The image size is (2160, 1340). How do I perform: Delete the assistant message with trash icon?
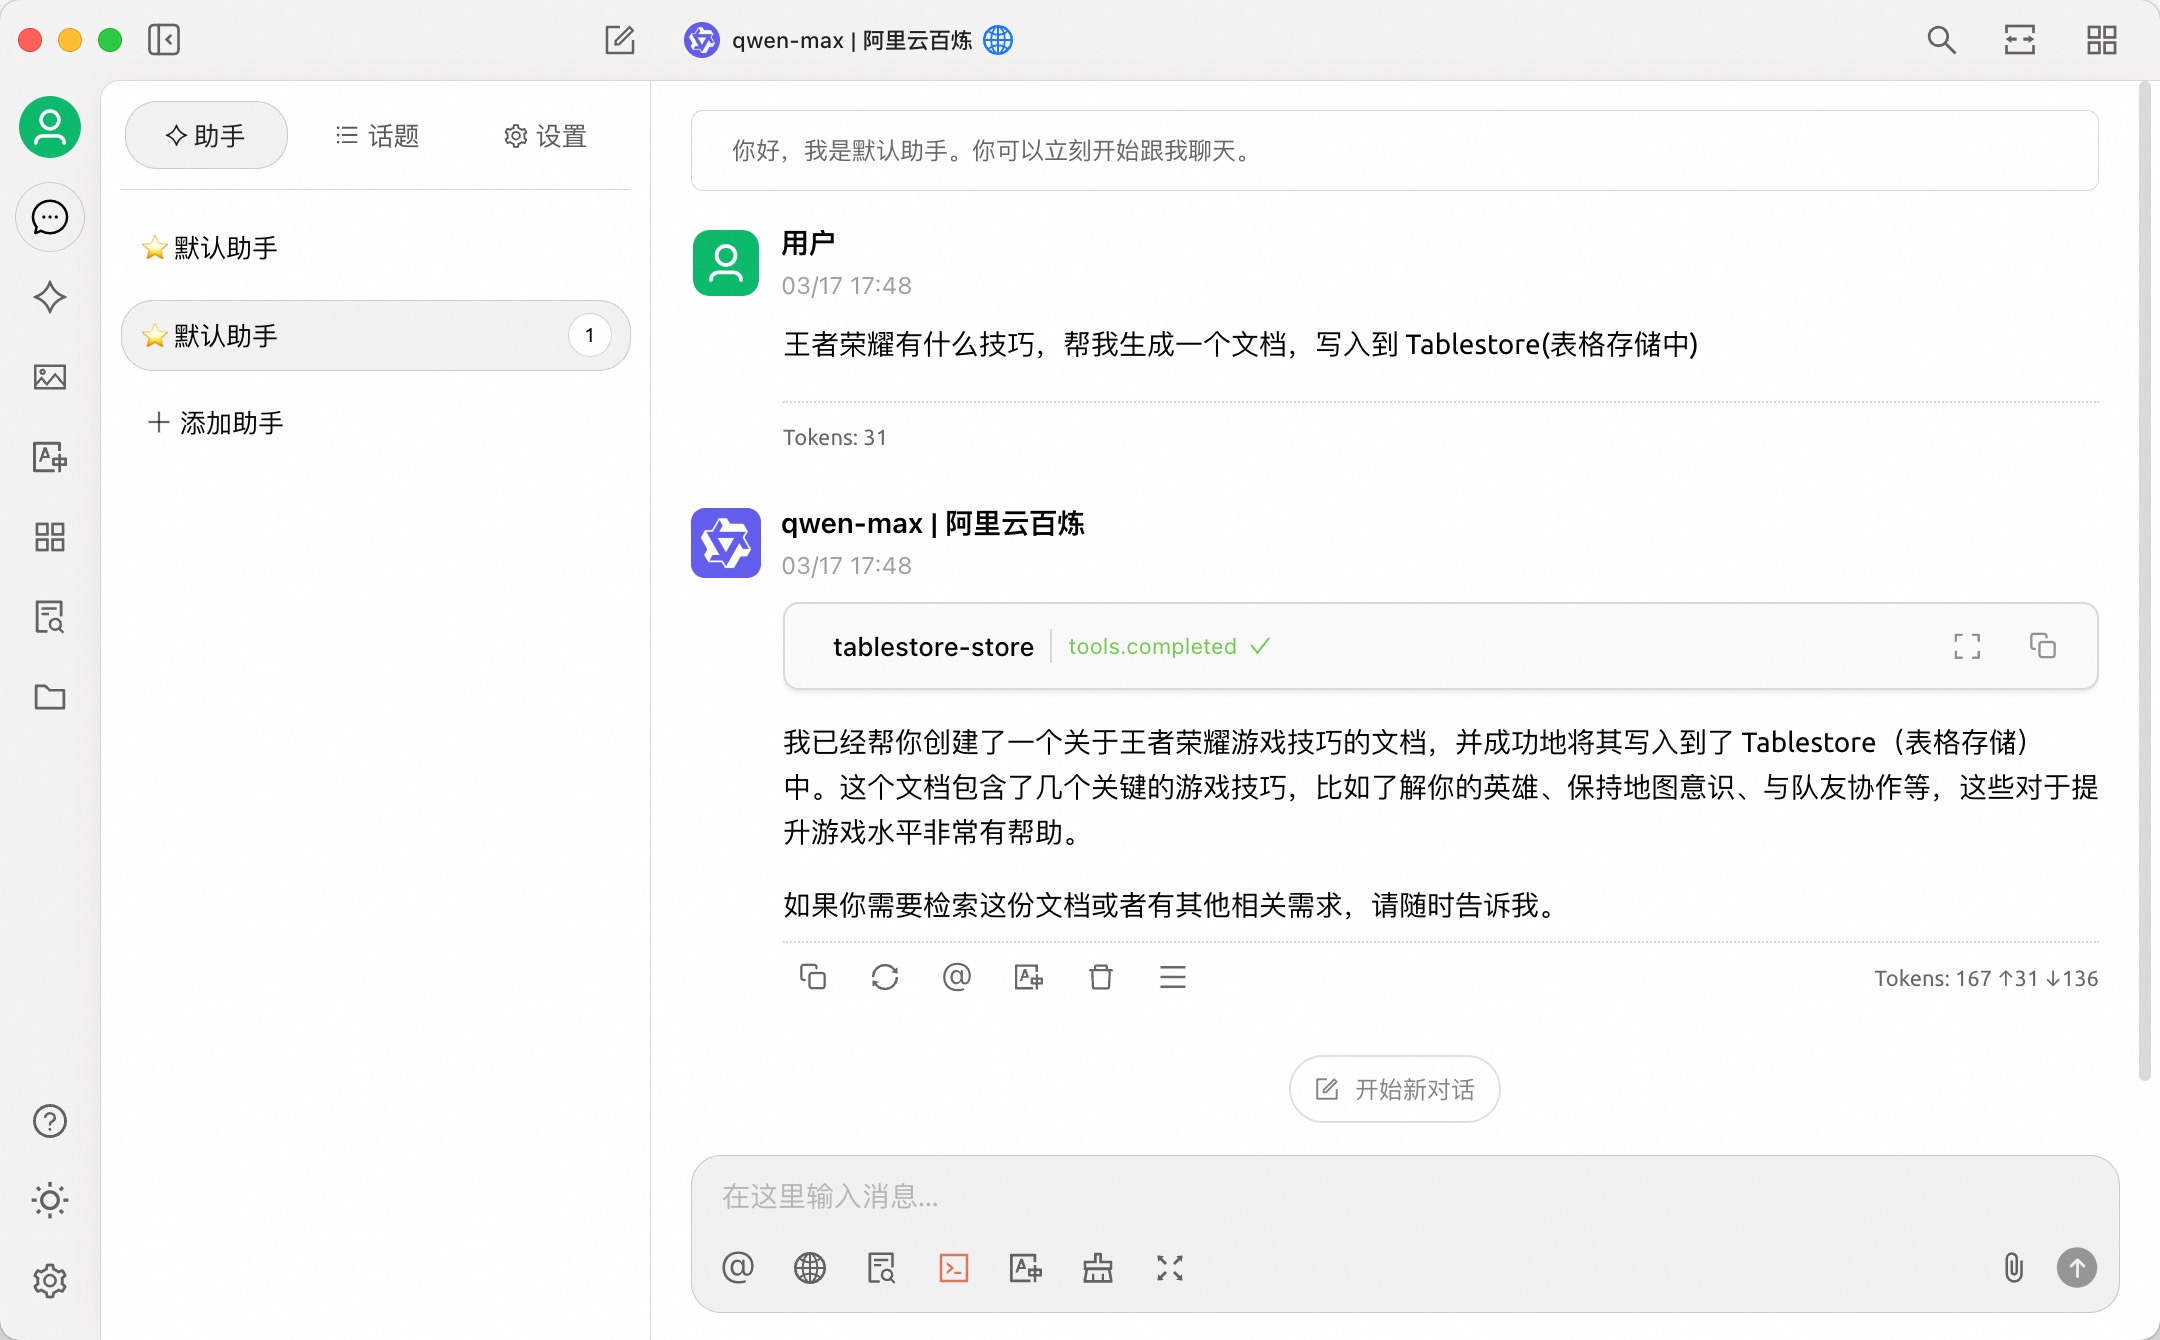(x=1100, y=977)
